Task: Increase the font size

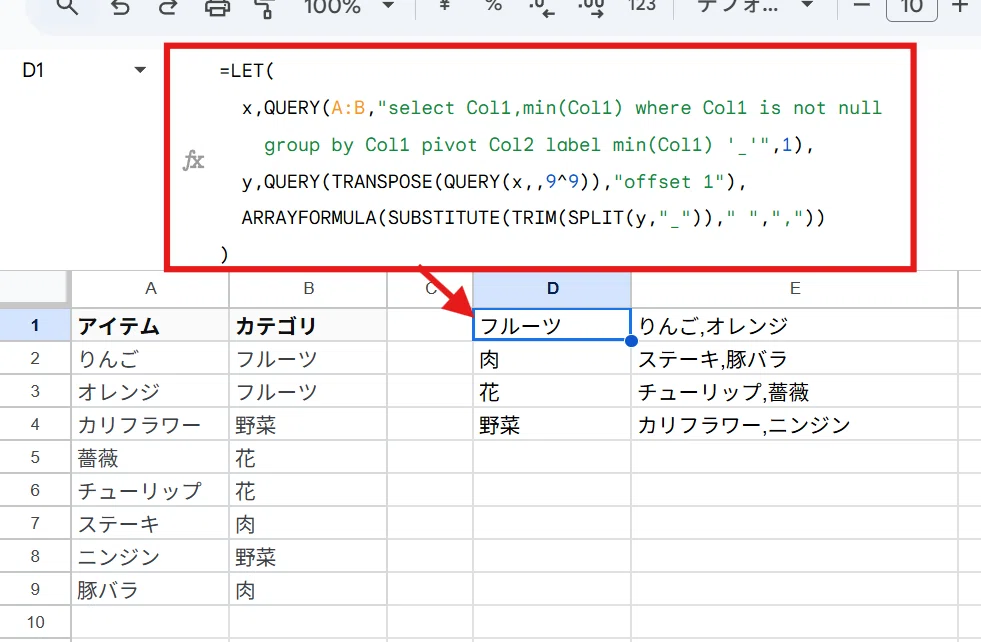Action: [x=960, y=6]
